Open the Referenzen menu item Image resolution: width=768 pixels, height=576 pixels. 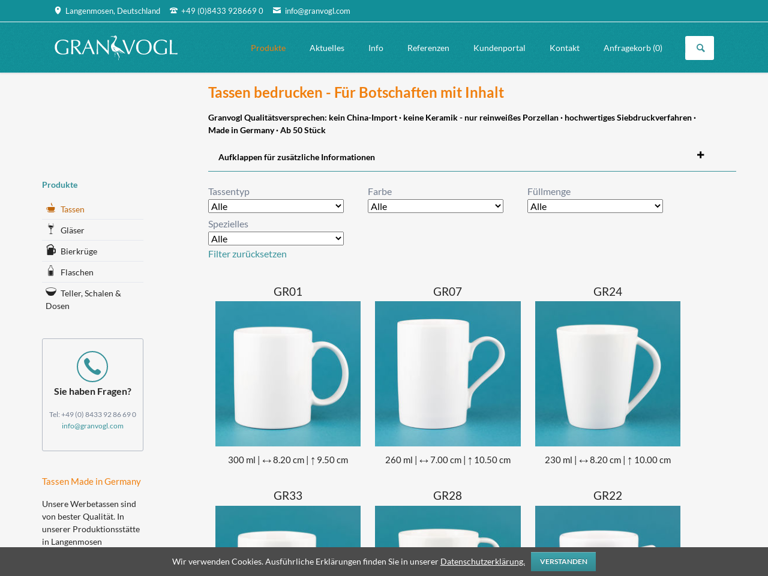(428, 48)
